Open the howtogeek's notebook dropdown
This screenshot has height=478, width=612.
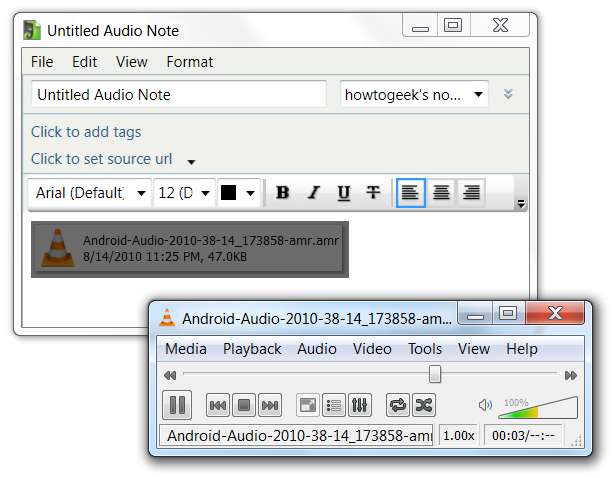coord(414,94)
